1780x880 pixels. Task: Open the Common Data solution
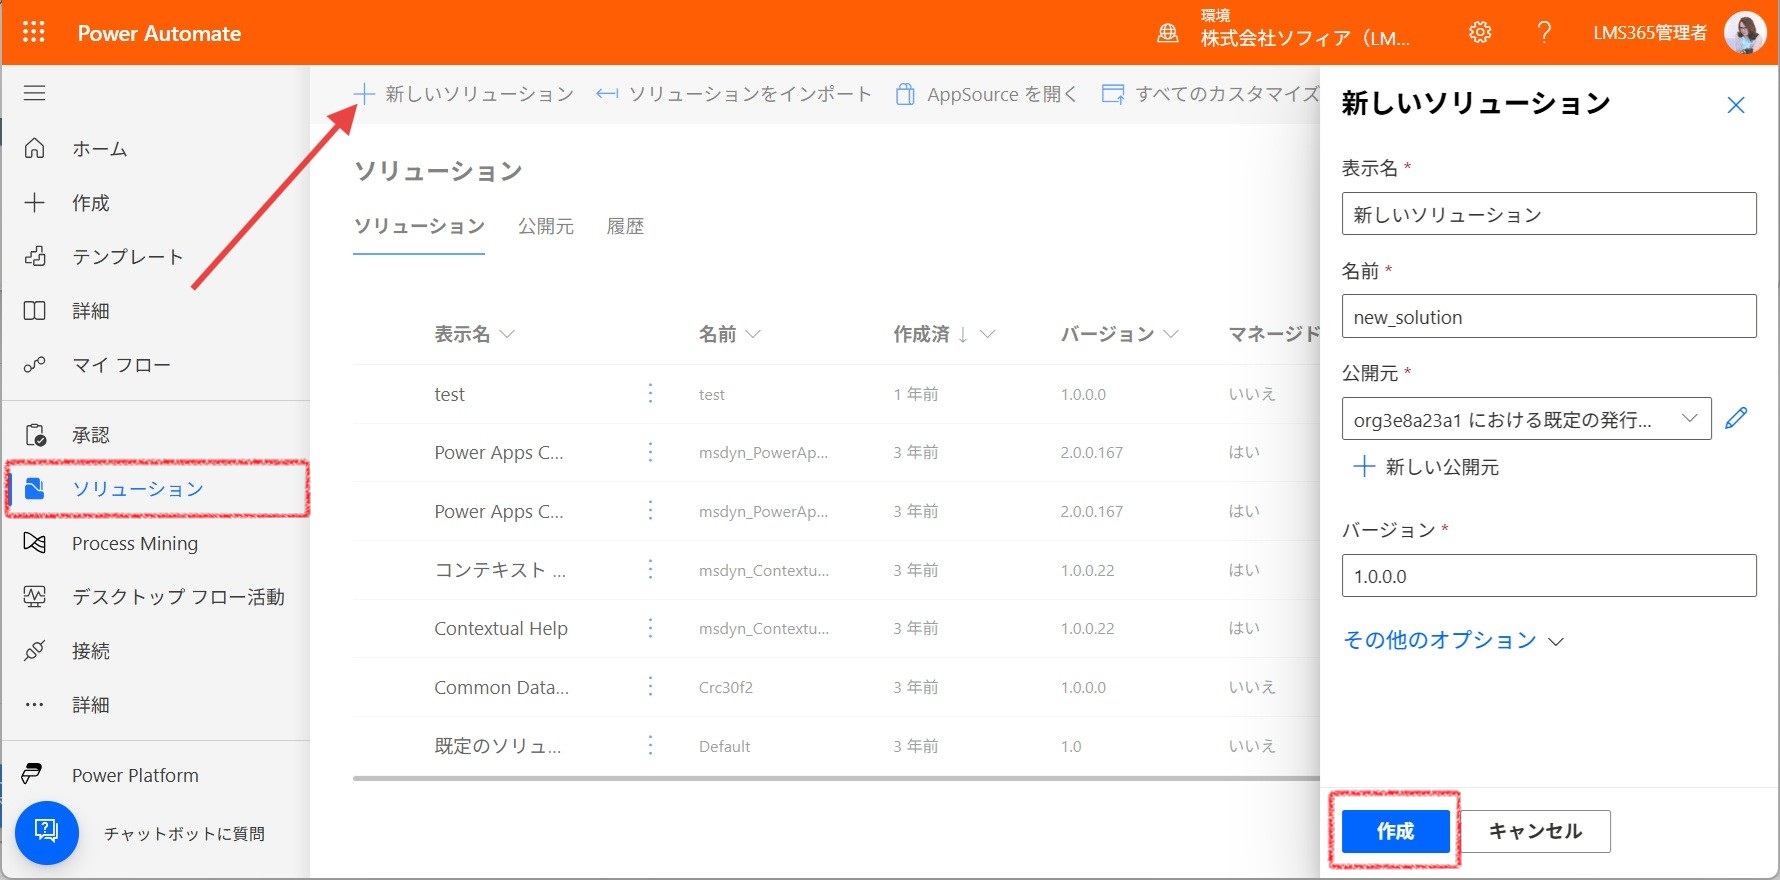[501, 687]
